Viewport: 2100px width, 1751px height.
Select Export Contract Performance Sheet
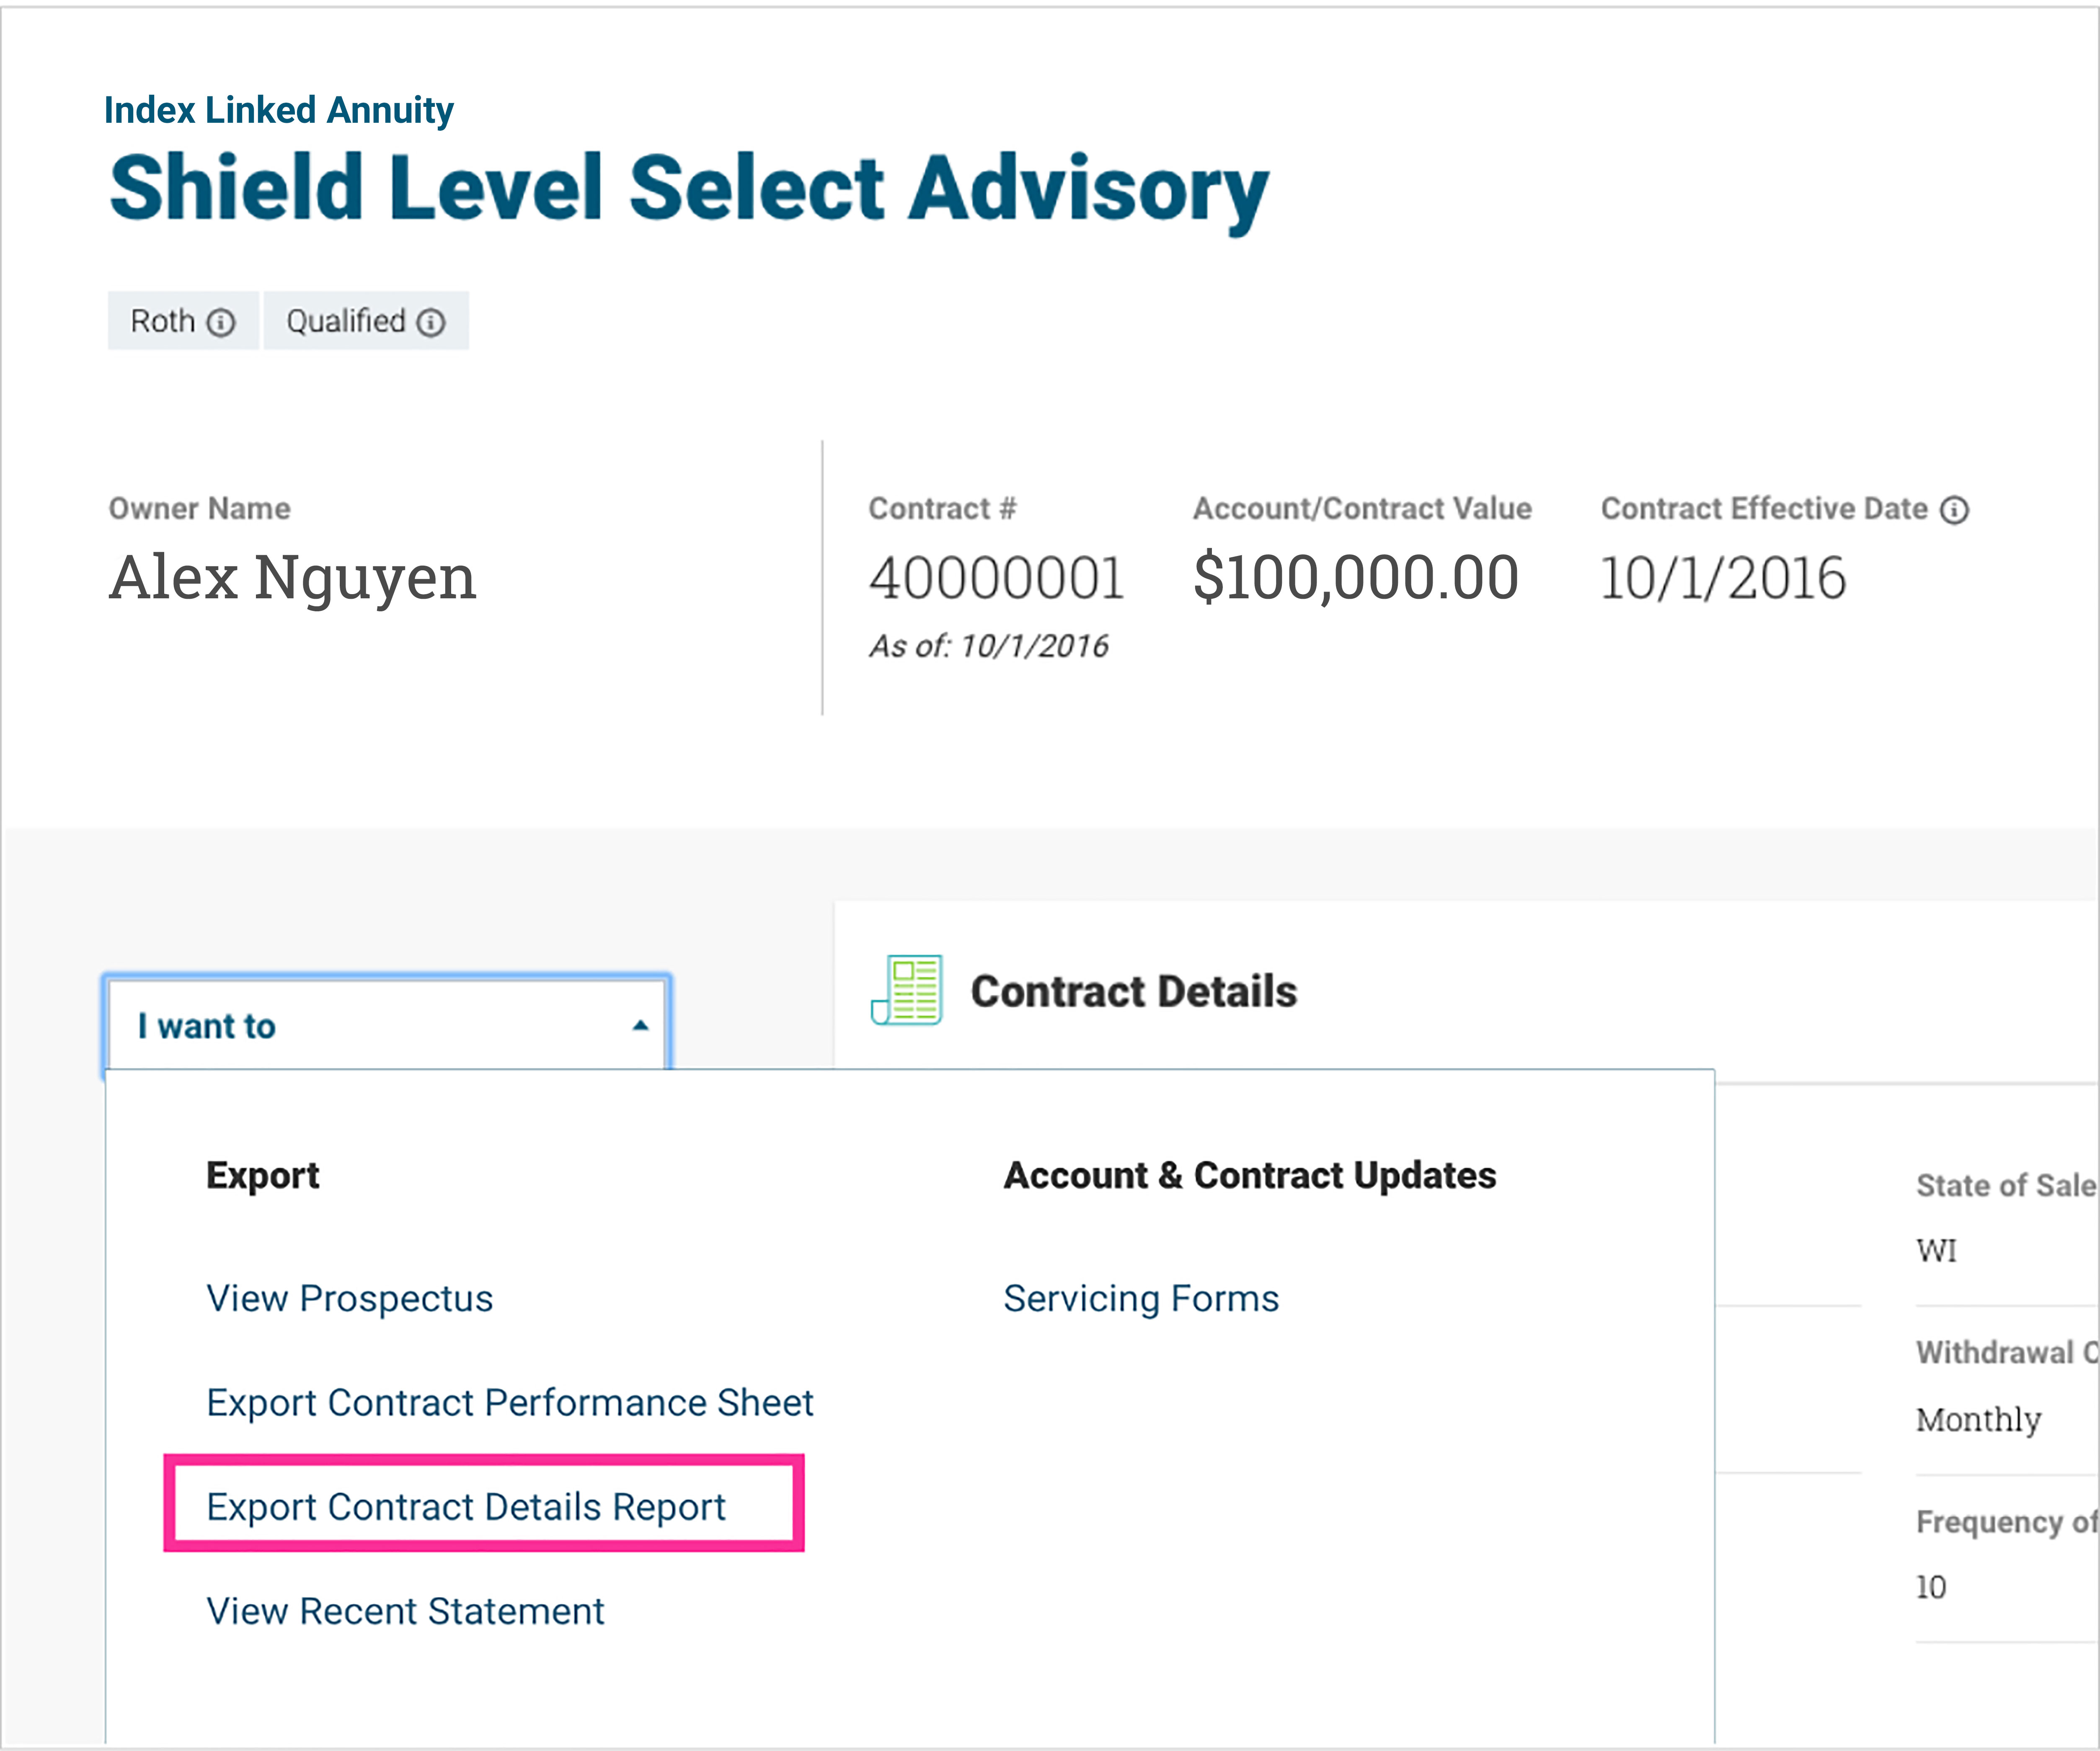[509, 1402]
